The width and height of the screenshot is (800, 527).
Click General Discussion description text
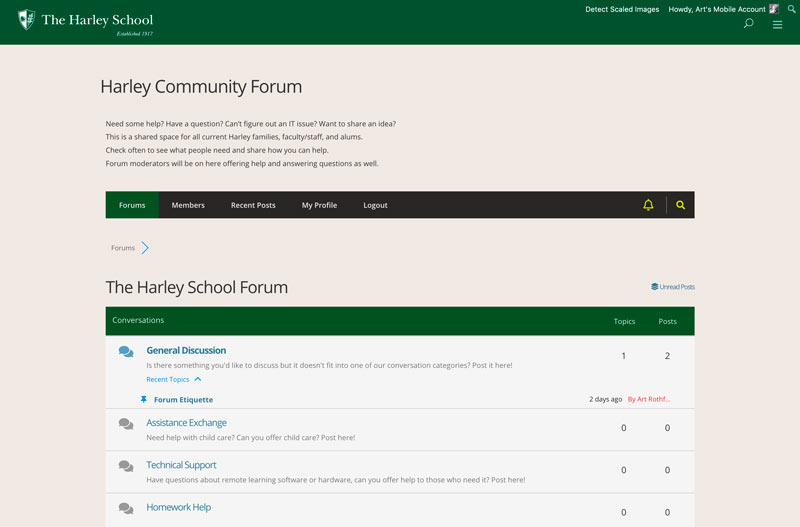pyautogui.click(x=329, y=365)
